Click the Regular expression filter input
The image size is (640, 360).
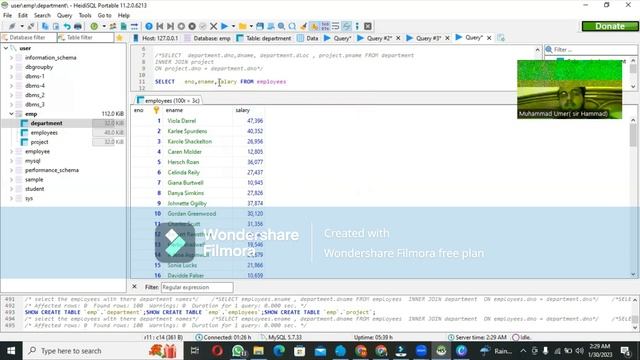tap(197, 287)
